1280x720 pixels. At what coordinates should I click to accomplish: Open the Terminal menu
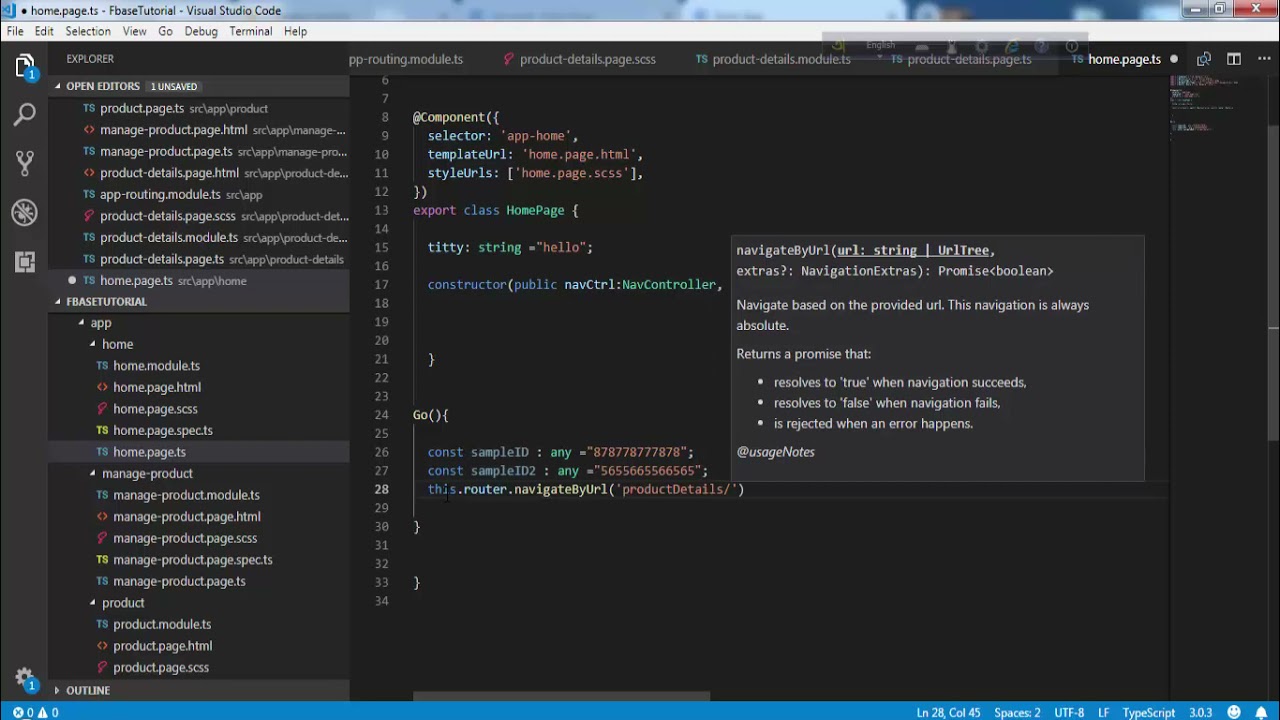(251, 31)
